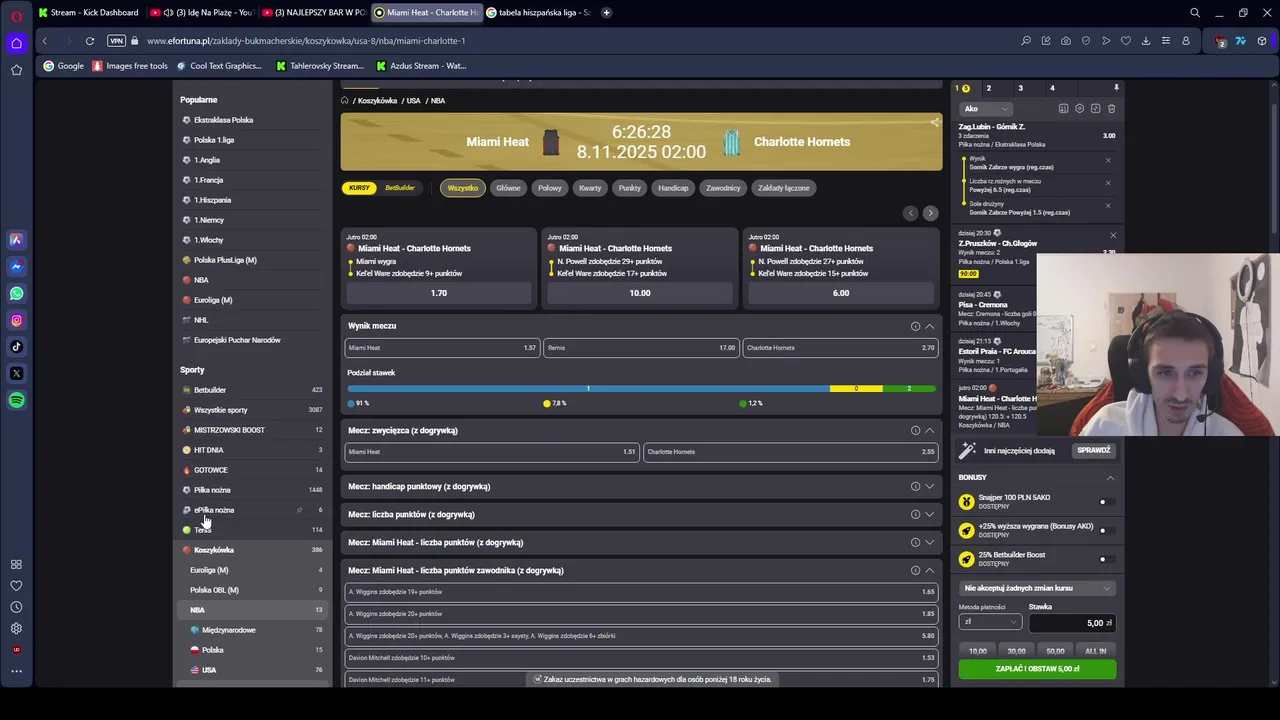The width and height of the screenshot is (1280, 720).
Task: Select the Kwarty market filter
Action: 590,188
